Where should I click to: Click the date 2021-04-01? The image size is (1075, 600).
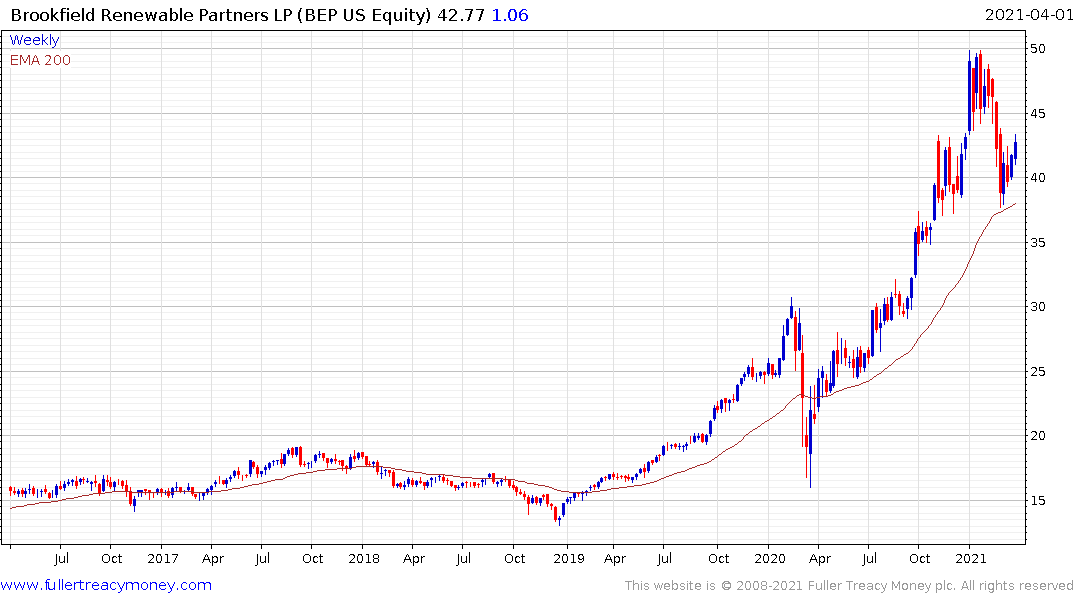coord(1029,15)
